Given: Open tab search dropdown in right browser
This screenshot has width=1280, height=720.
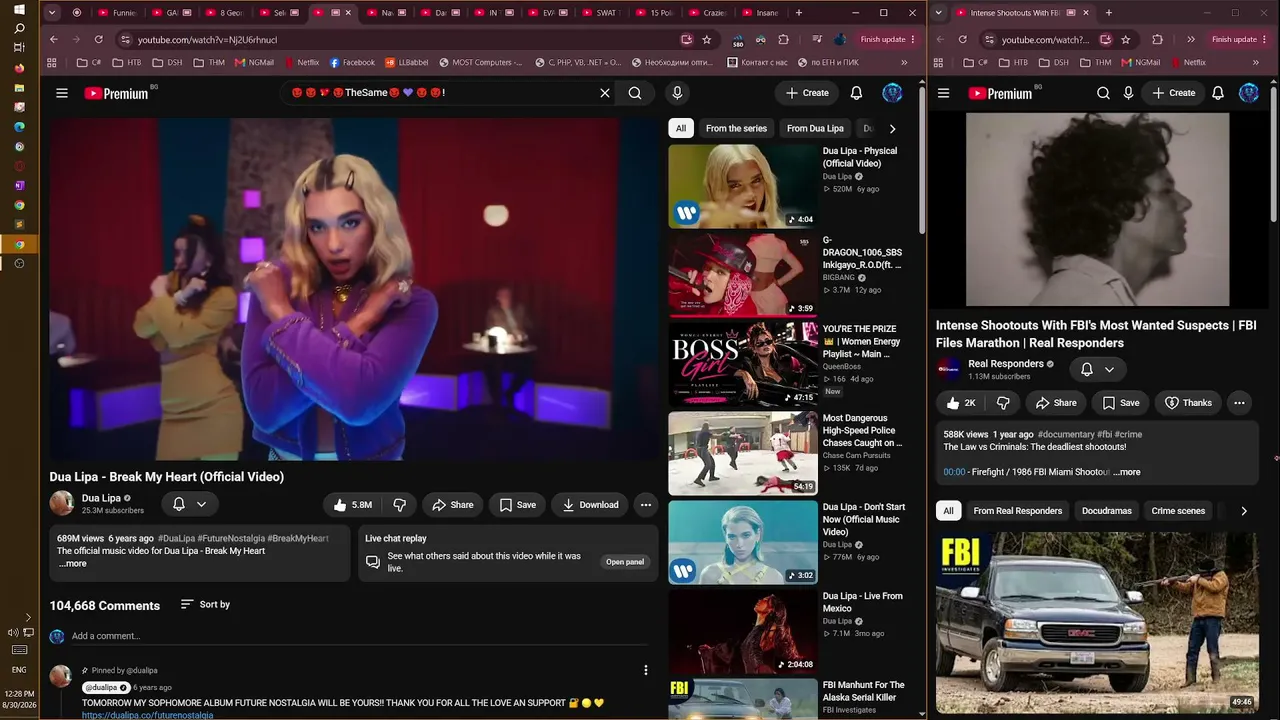Looking at the screenshot, I should coord(938,13).
